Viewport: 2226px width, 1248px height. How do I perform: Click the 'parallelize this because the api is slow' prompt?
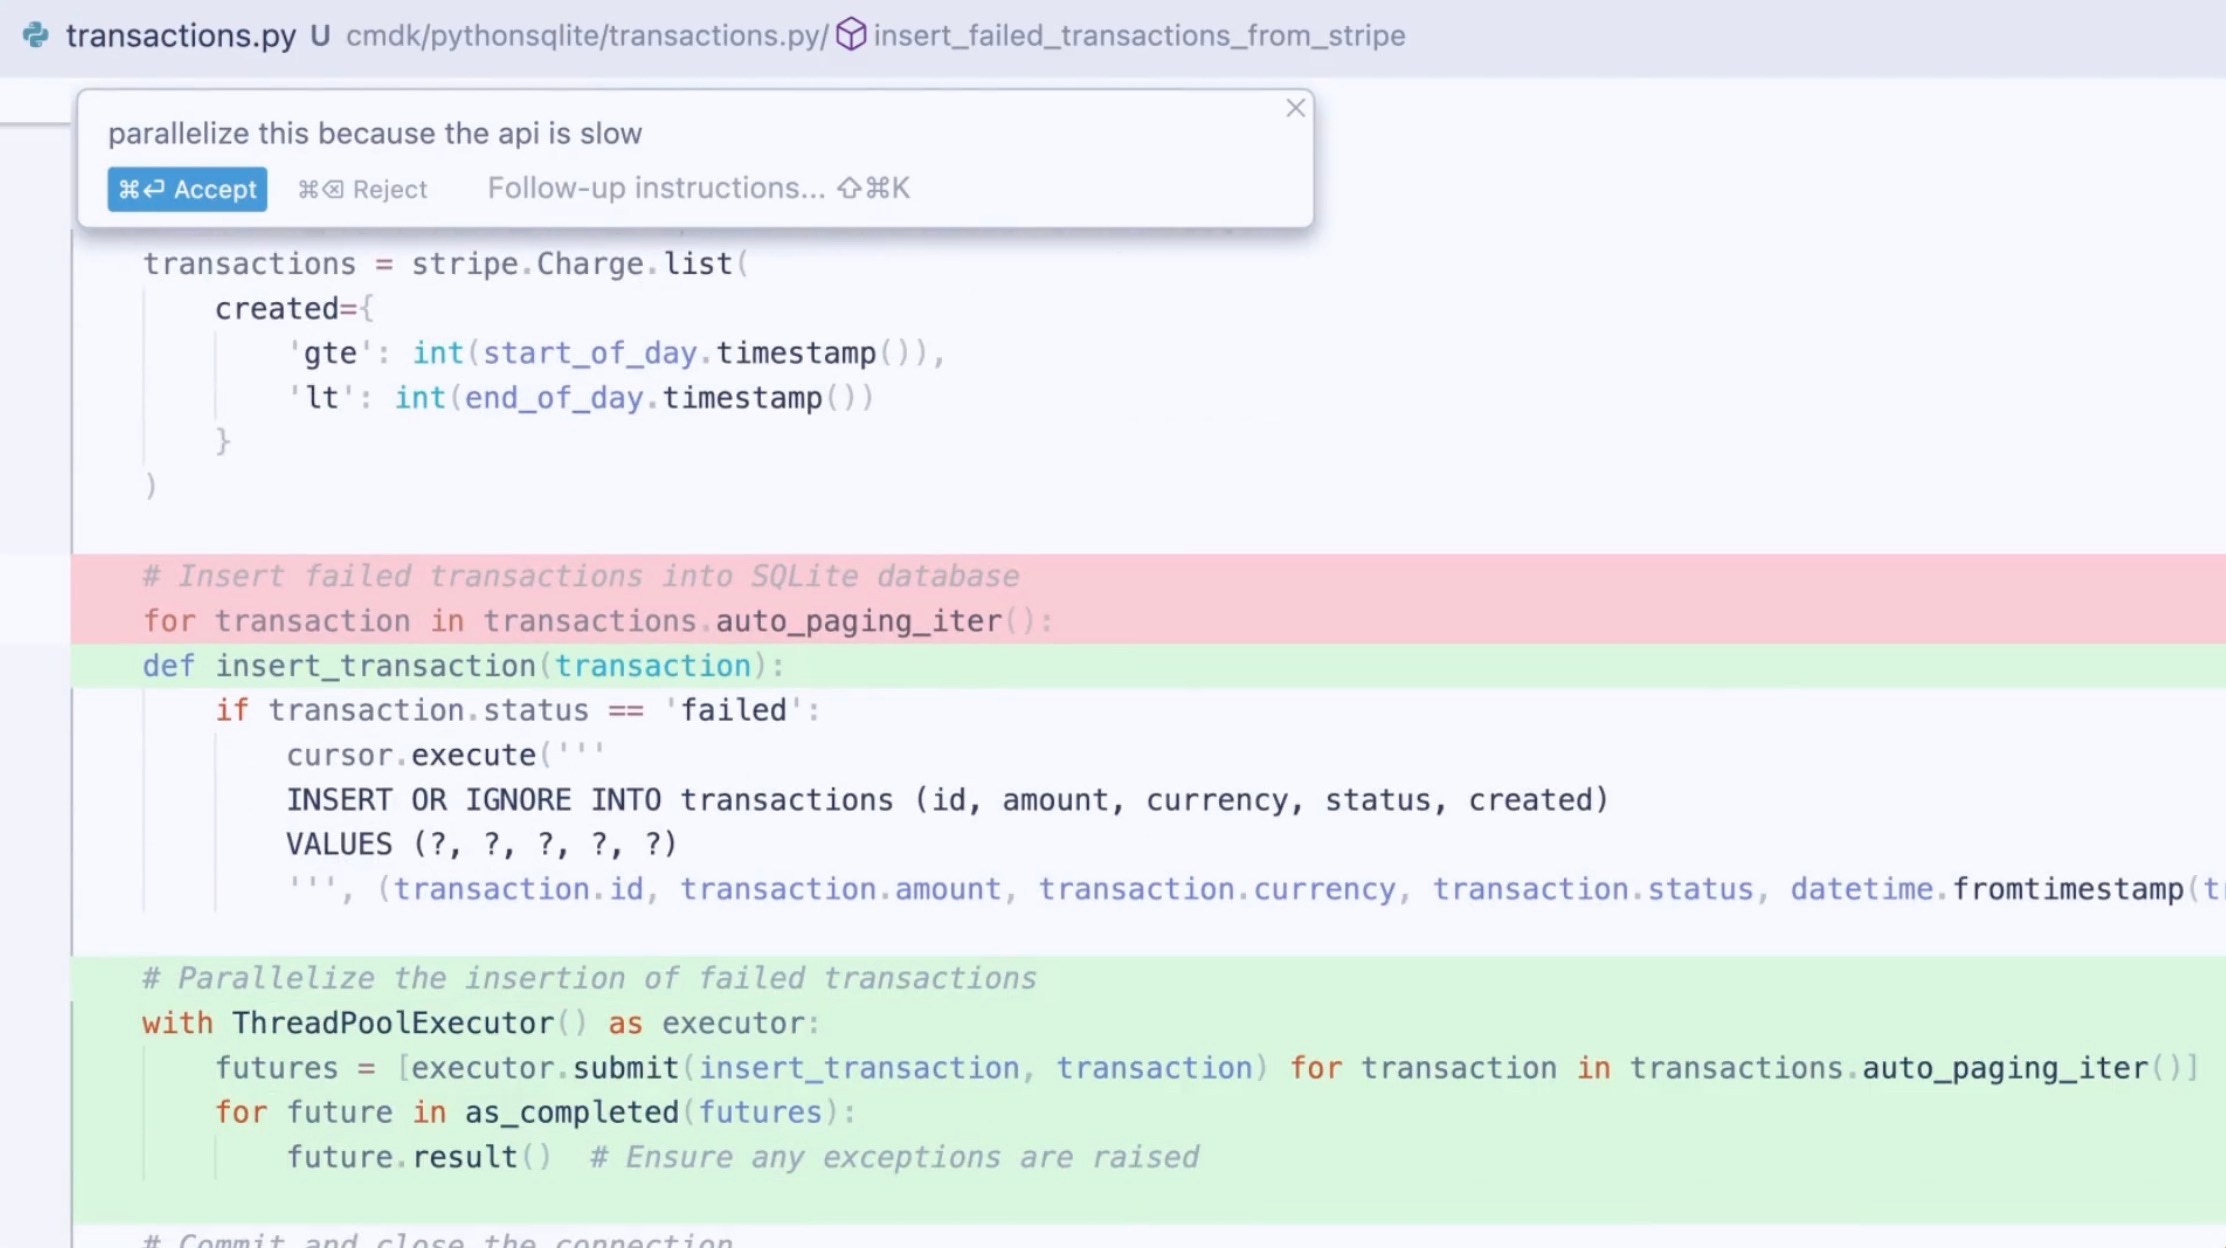click(x=375, y=133)
